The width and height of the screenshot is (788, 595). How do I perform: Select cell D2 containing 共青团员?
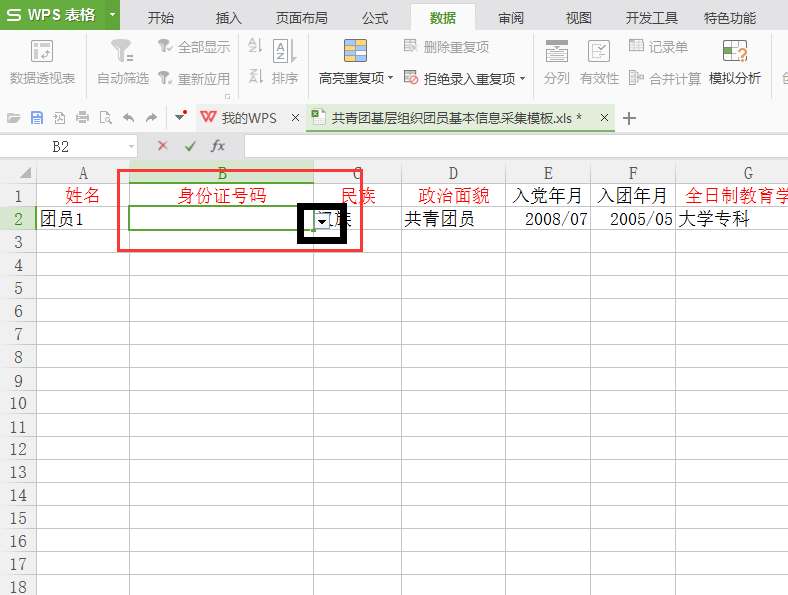pos(453,219)
